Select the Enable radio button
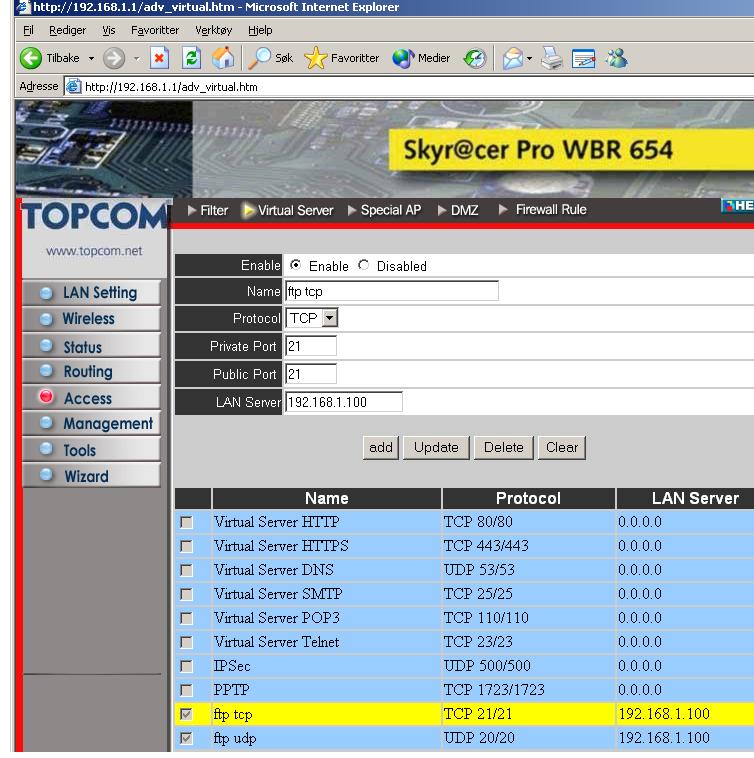This screenshot has width=754, height=758. click(x=295, y=265)
